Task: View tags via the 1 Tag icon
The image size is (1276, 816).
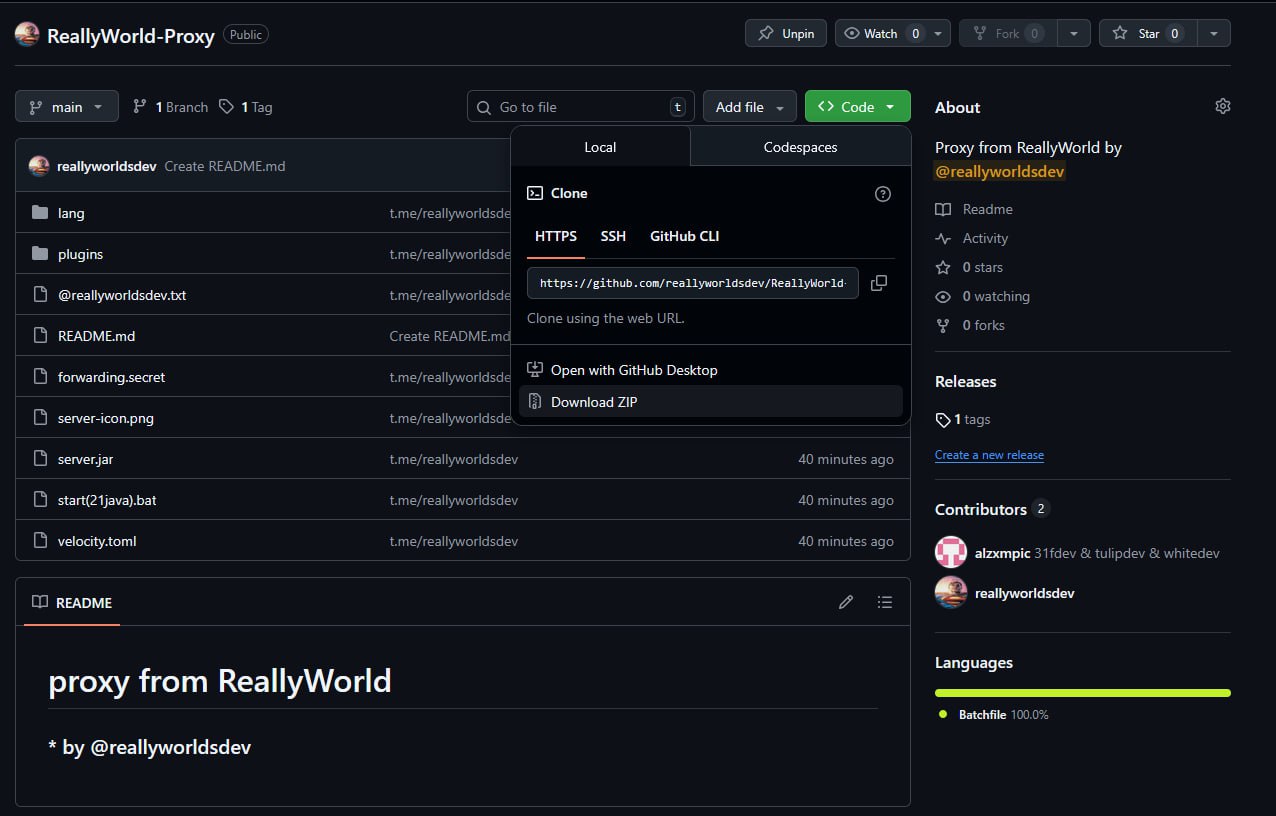Action: (245, 106)
